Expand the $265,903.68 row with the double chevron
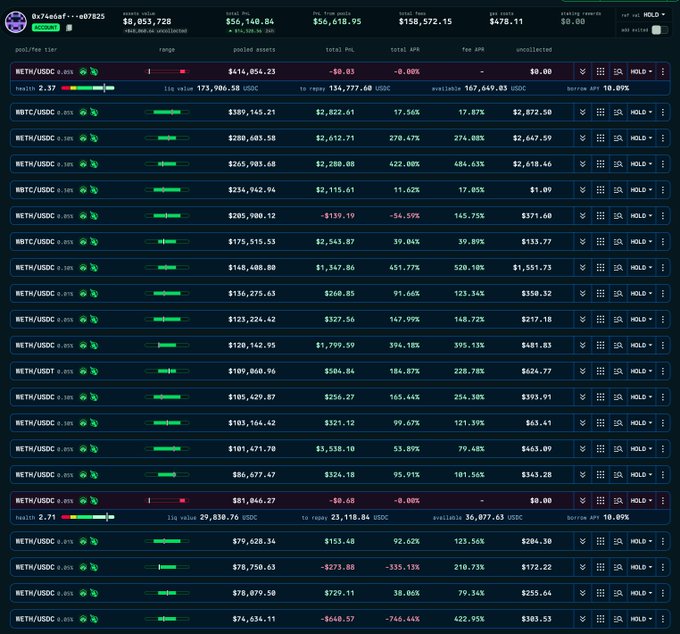Viewport: 680px width, 634px height. click(x=582, y=164)
